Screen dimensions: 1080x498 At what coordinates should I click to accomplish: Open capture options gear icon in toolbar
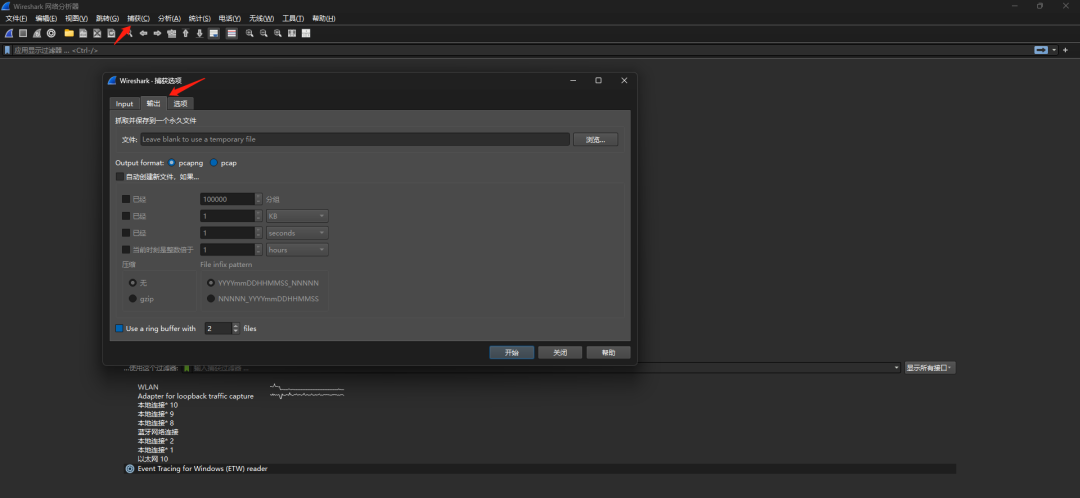click(51, 33)
